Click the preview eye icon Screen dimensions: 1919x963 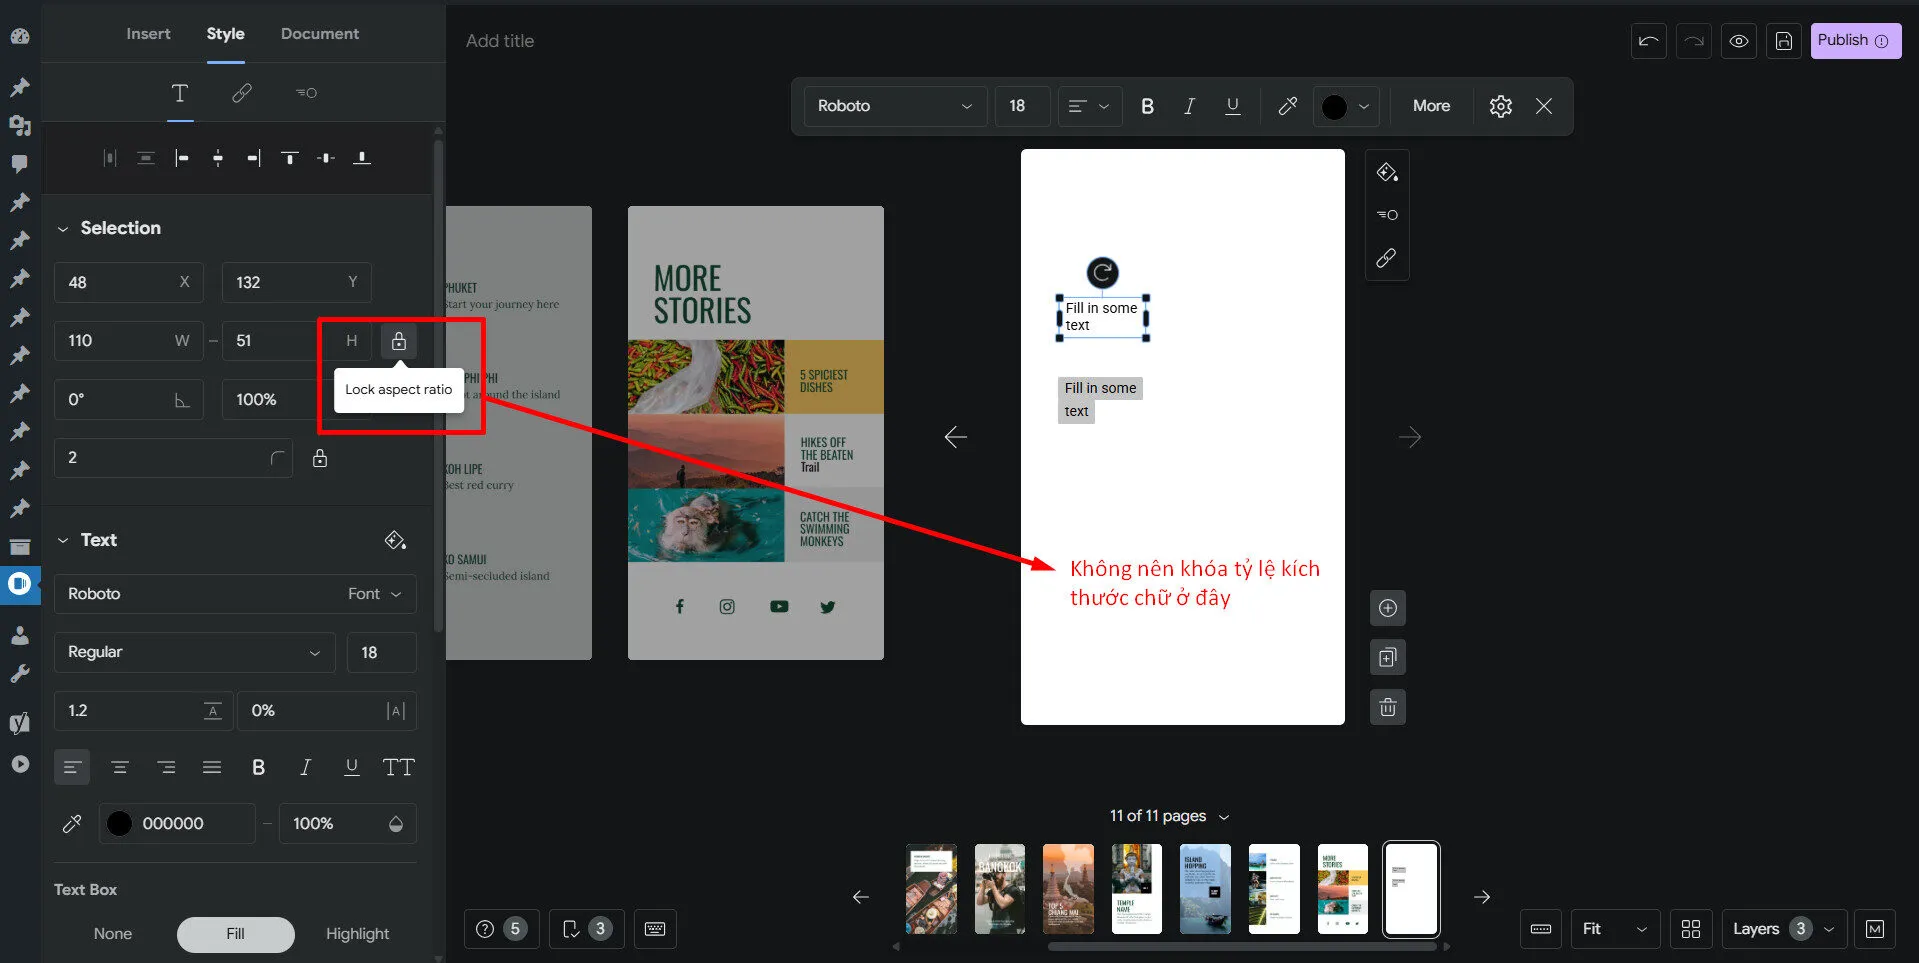tap(1739, 41)
